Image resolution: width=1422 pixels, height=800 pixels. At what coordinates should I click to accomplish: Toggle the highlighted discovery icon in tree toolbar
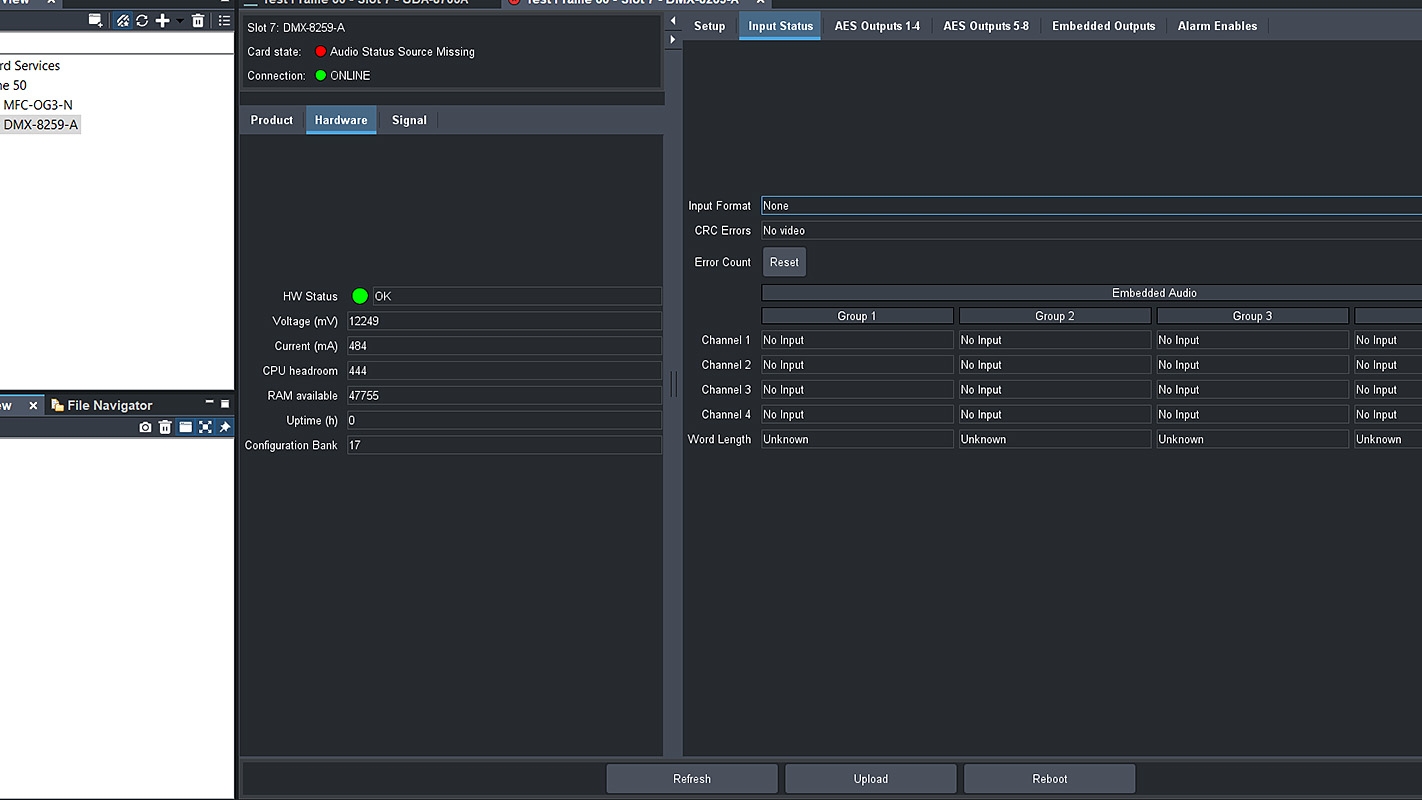coord(122,20)
